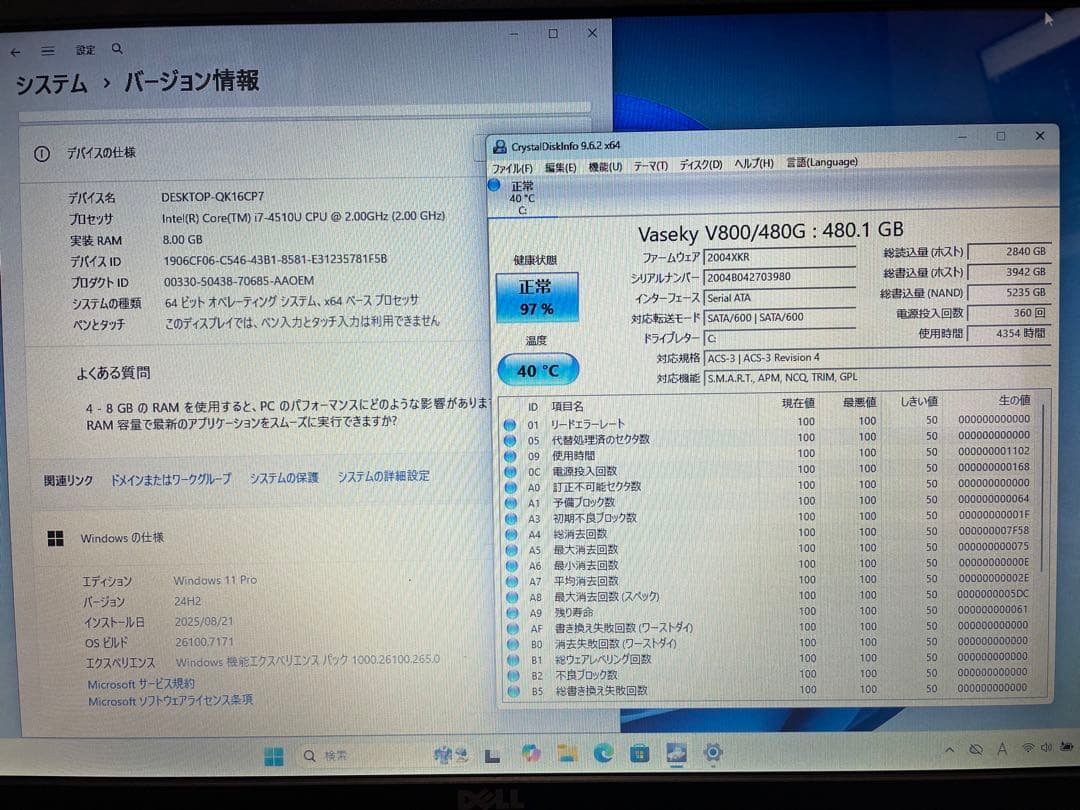Select the リードエラーレート attribute row
The image size is (1080, 810).
tap(769, 422)
